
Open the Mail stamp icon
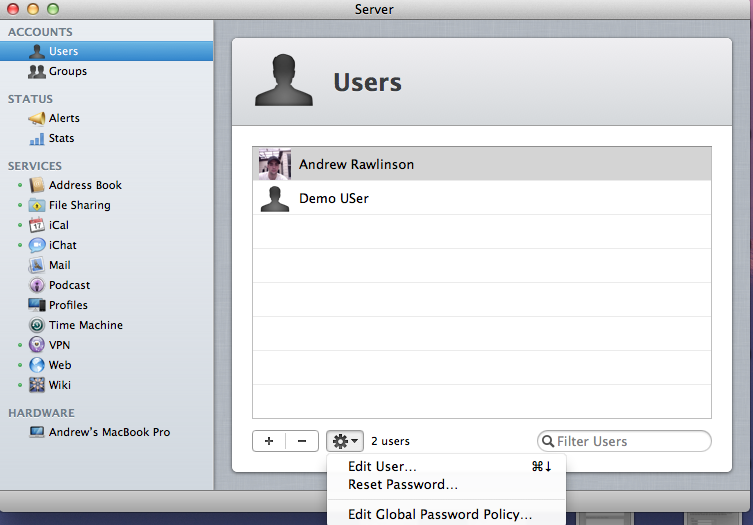coord(36,265)
